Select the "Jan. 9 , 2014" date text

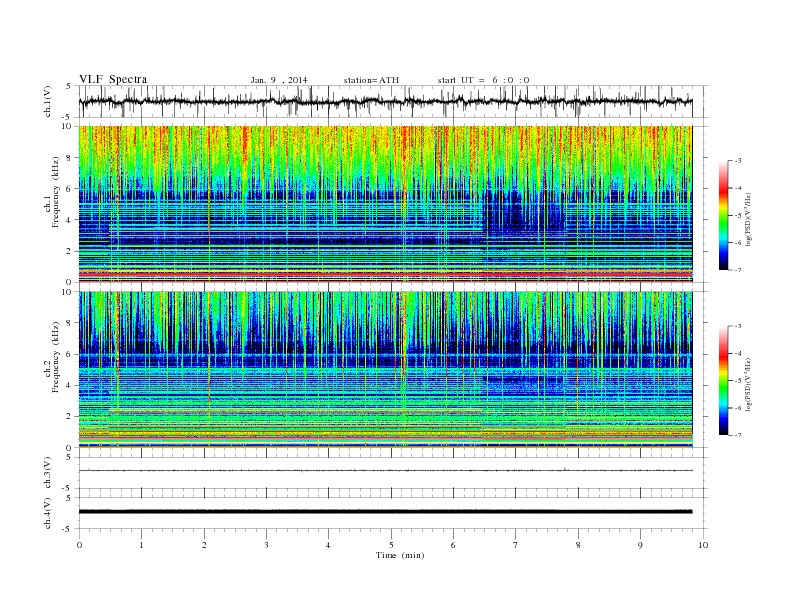tap(279, 80)
